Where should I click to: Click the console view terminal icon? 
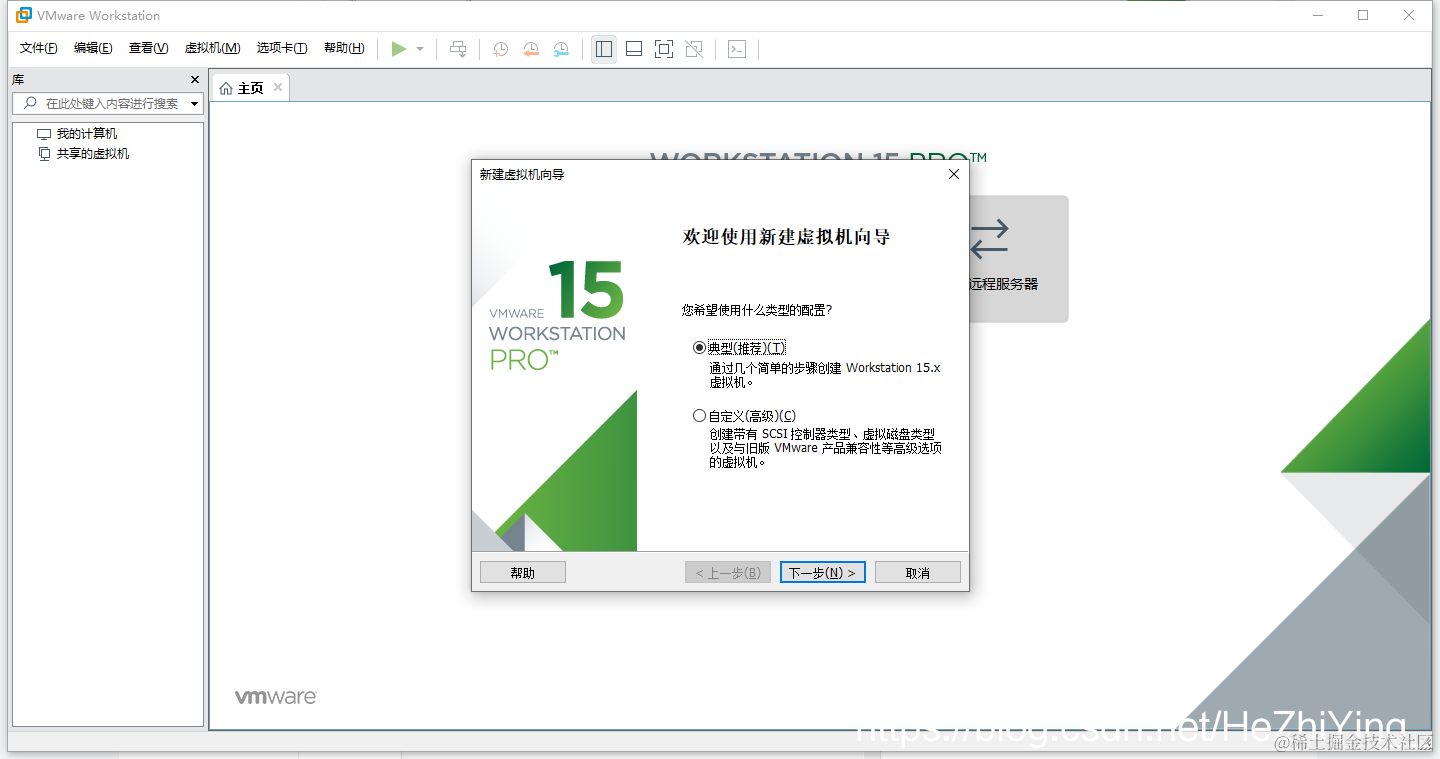click(x=737, y=49)
